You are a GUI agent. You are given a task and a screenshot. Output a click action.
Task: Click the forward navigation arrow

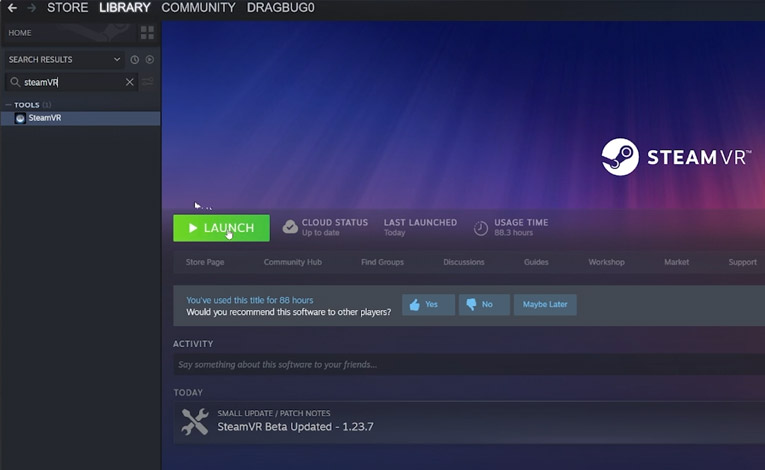point(30,8)
